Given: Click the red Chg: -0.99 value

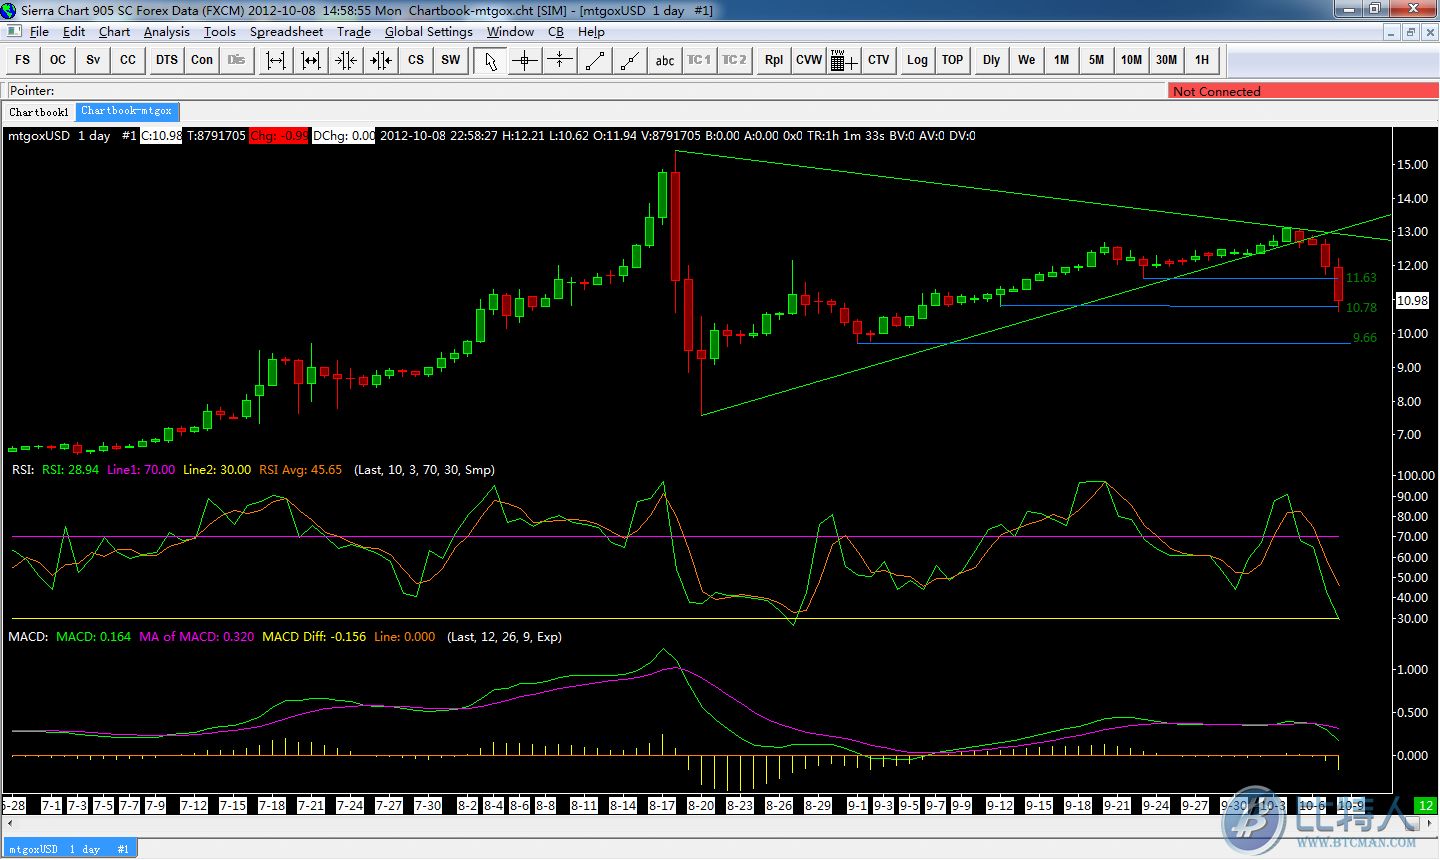Looking at the screenshot, I should 279,136.
